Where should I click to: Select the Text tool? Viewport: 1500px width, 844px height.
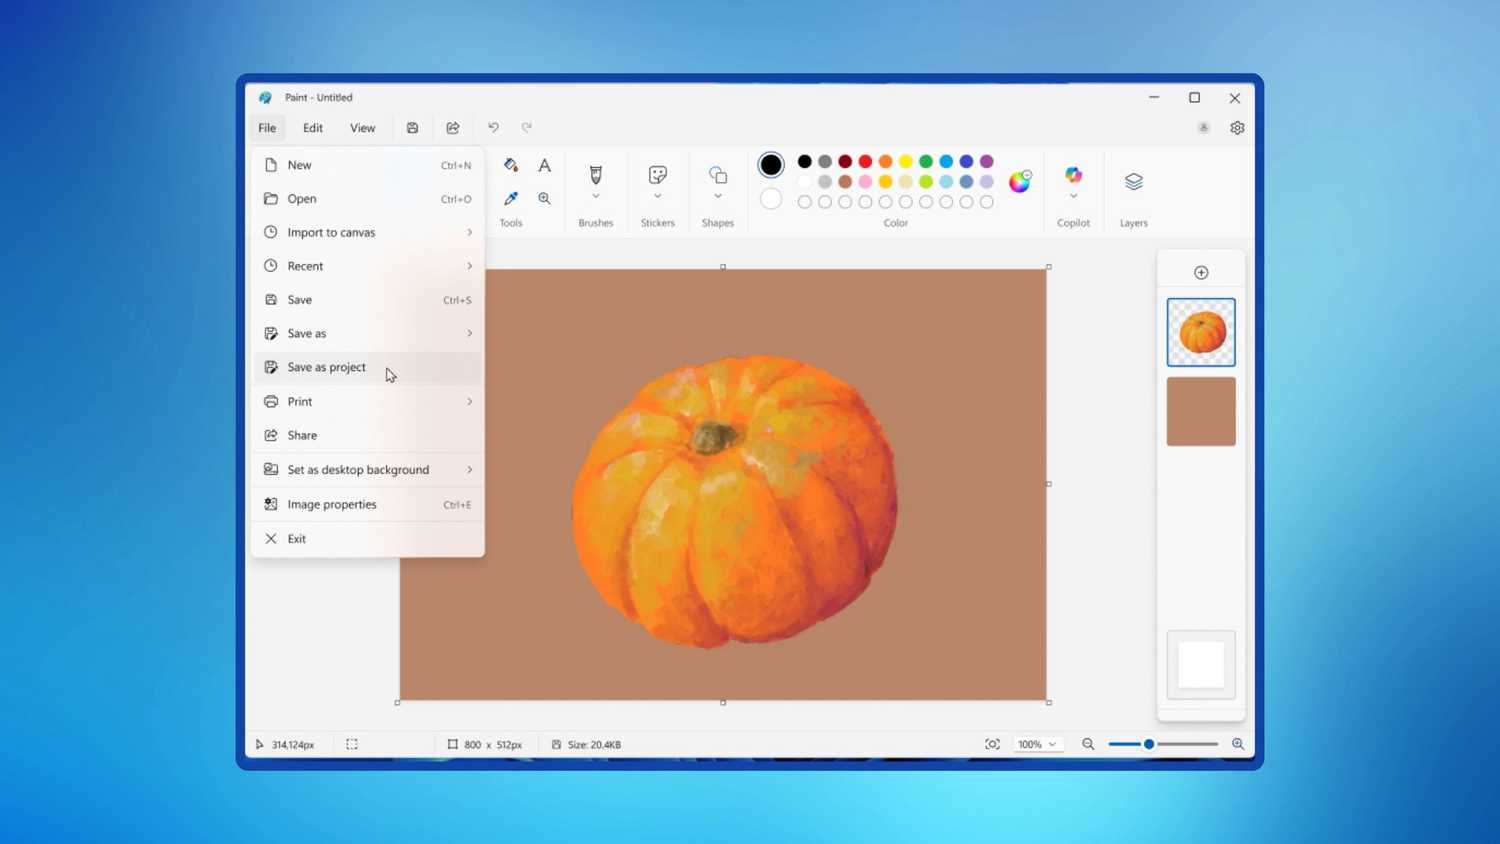(x=544, y=165)
